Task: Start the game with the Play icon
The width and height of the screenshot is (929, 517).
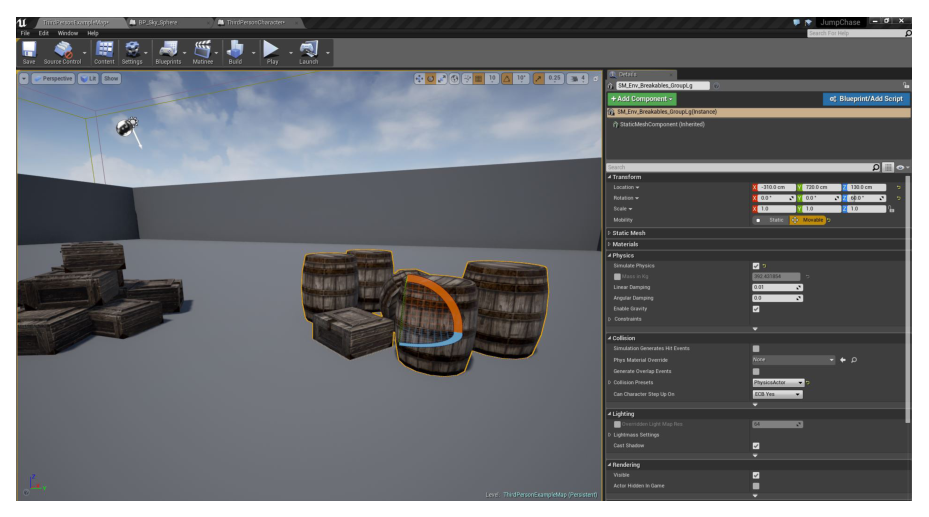Action: [x=272, y=52]
